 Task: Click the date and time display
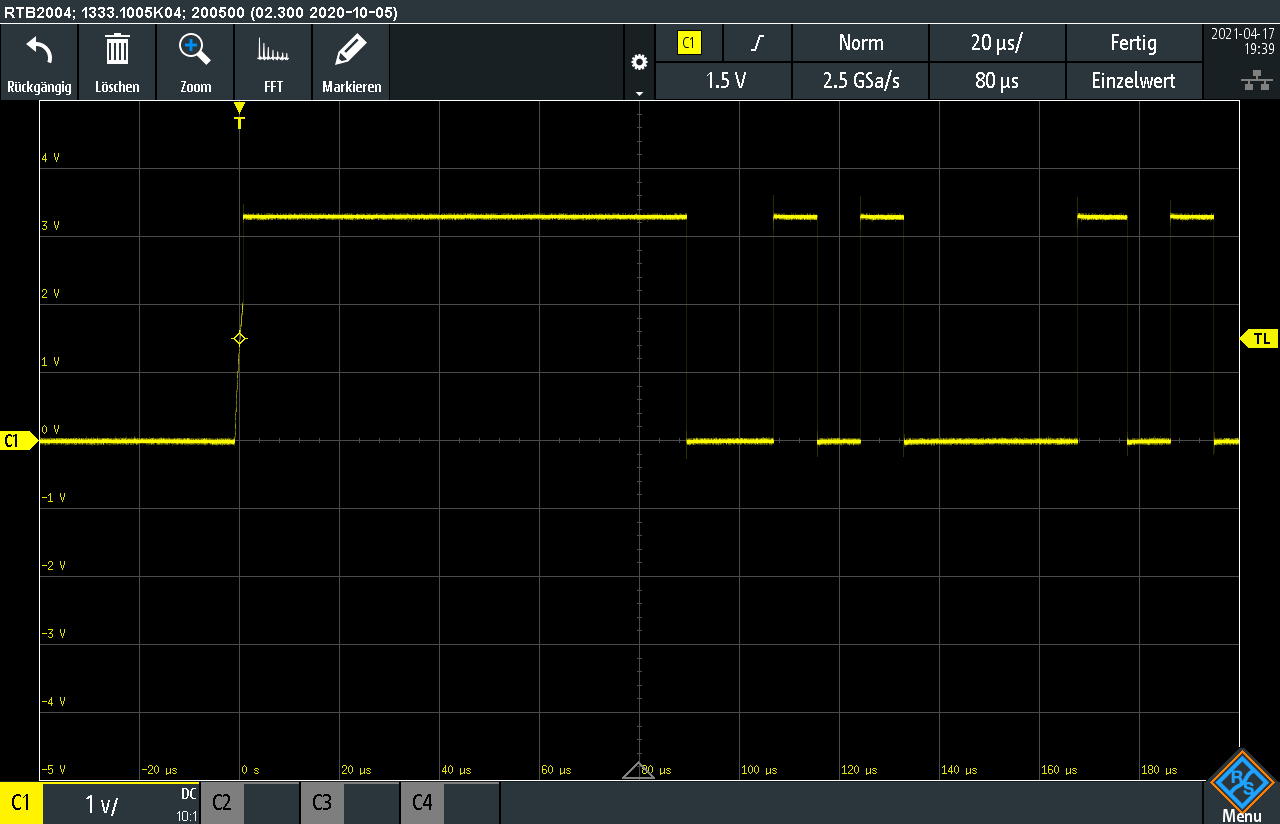[x=1242, y=41]
